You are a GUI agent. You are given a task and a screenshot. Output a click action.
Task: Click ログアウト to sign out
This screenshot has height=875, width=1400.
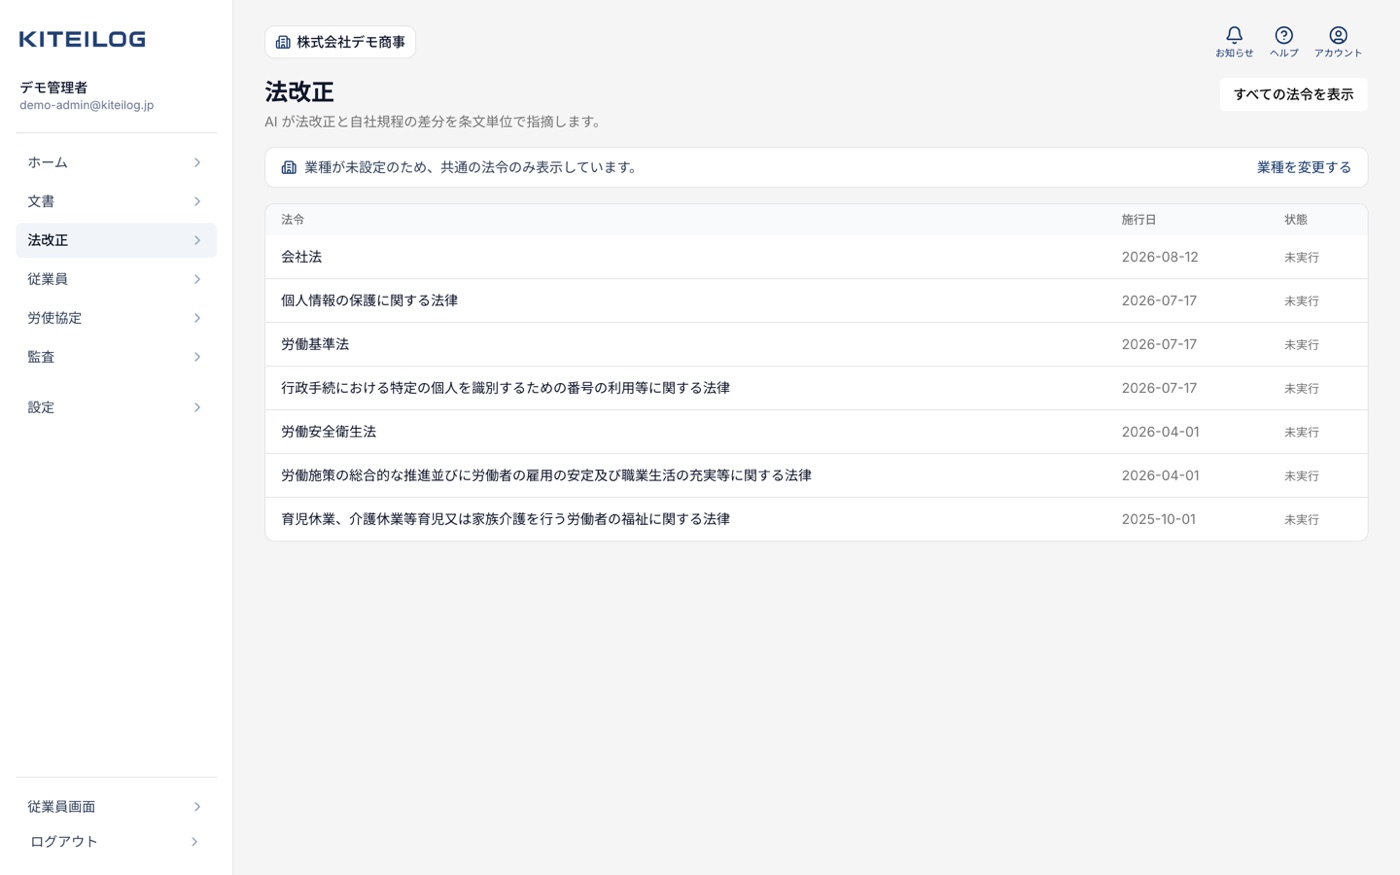click(116, 841)
